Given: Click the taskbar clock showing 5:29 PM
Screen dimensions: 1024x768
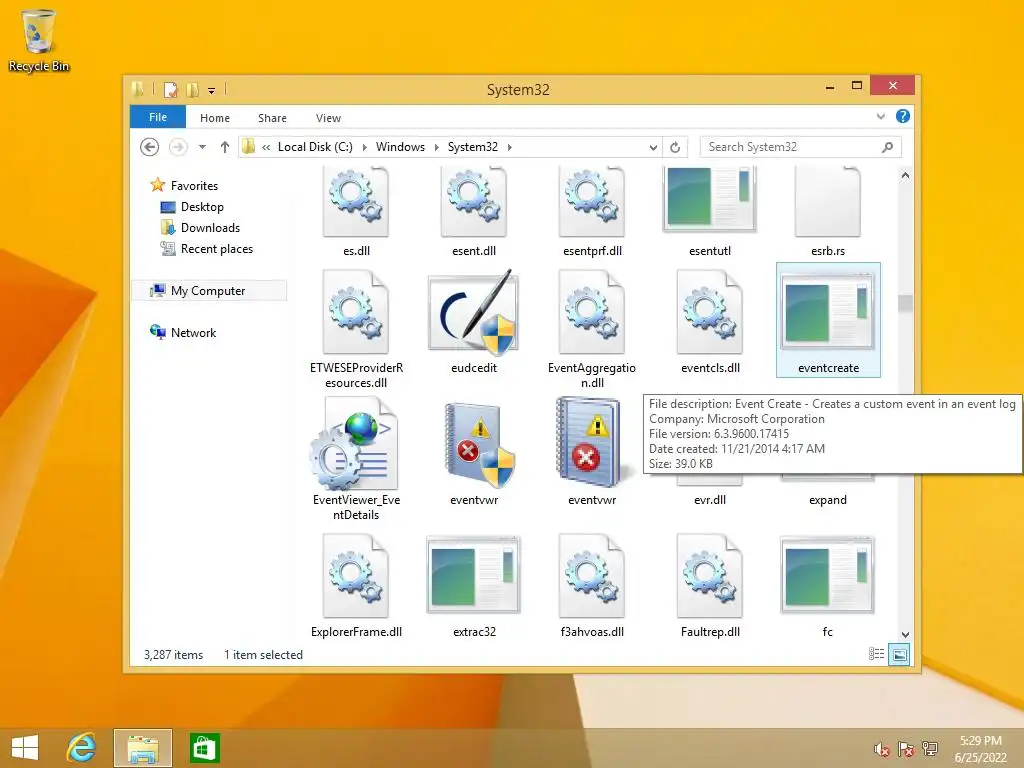Looking at the screenshot, I should tap(980, 749).
